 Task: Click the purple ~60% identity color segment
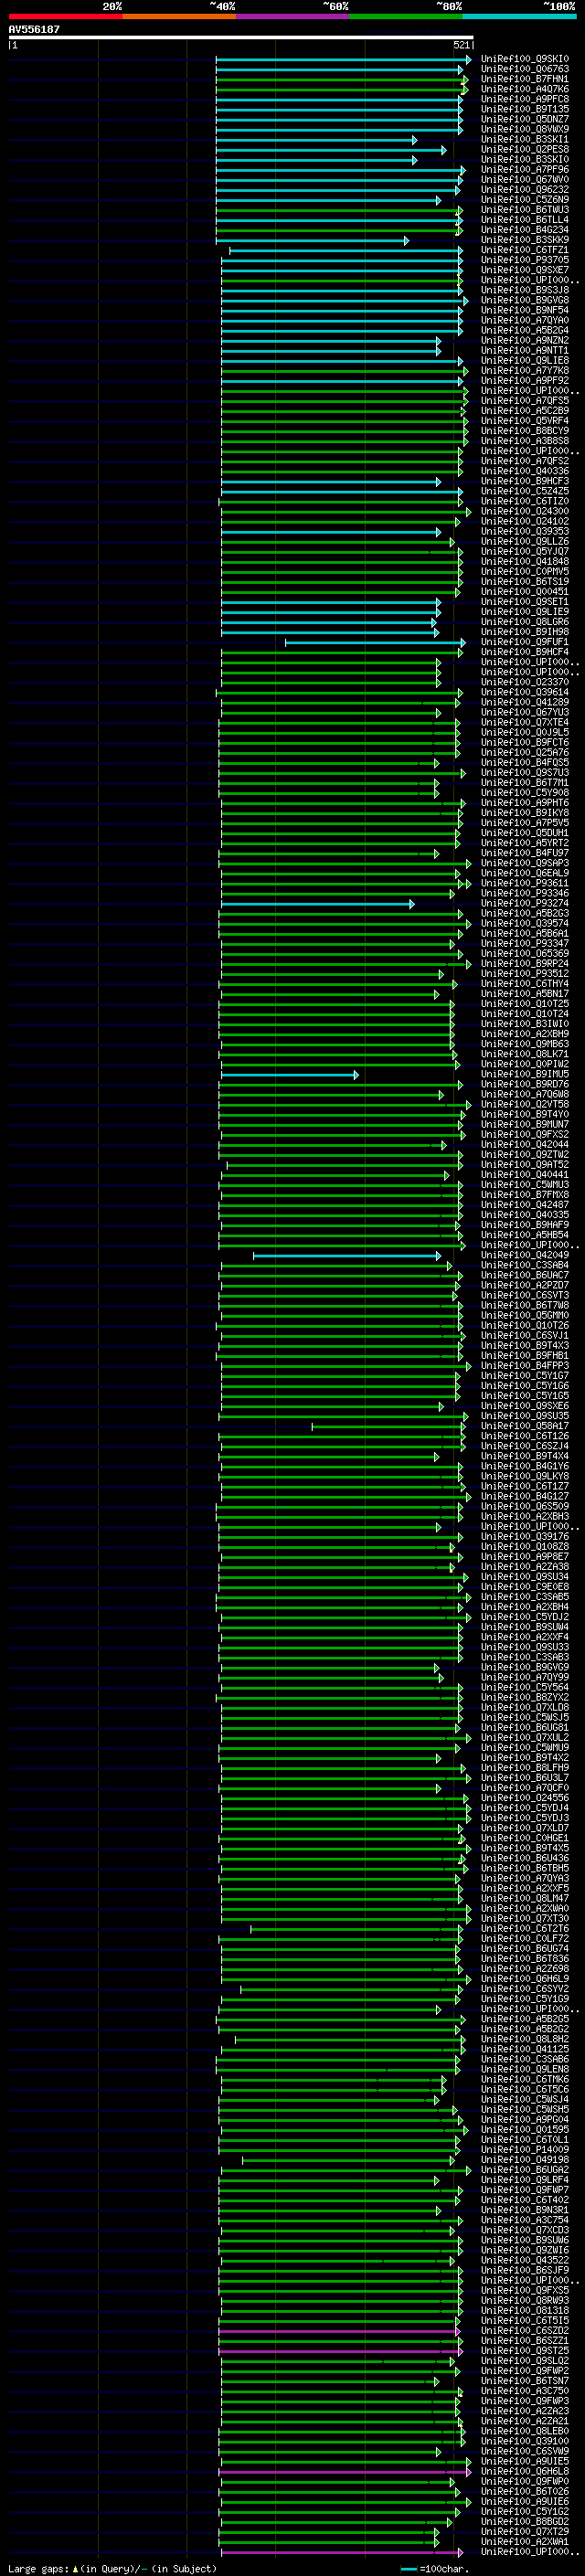tap(292, 16)
